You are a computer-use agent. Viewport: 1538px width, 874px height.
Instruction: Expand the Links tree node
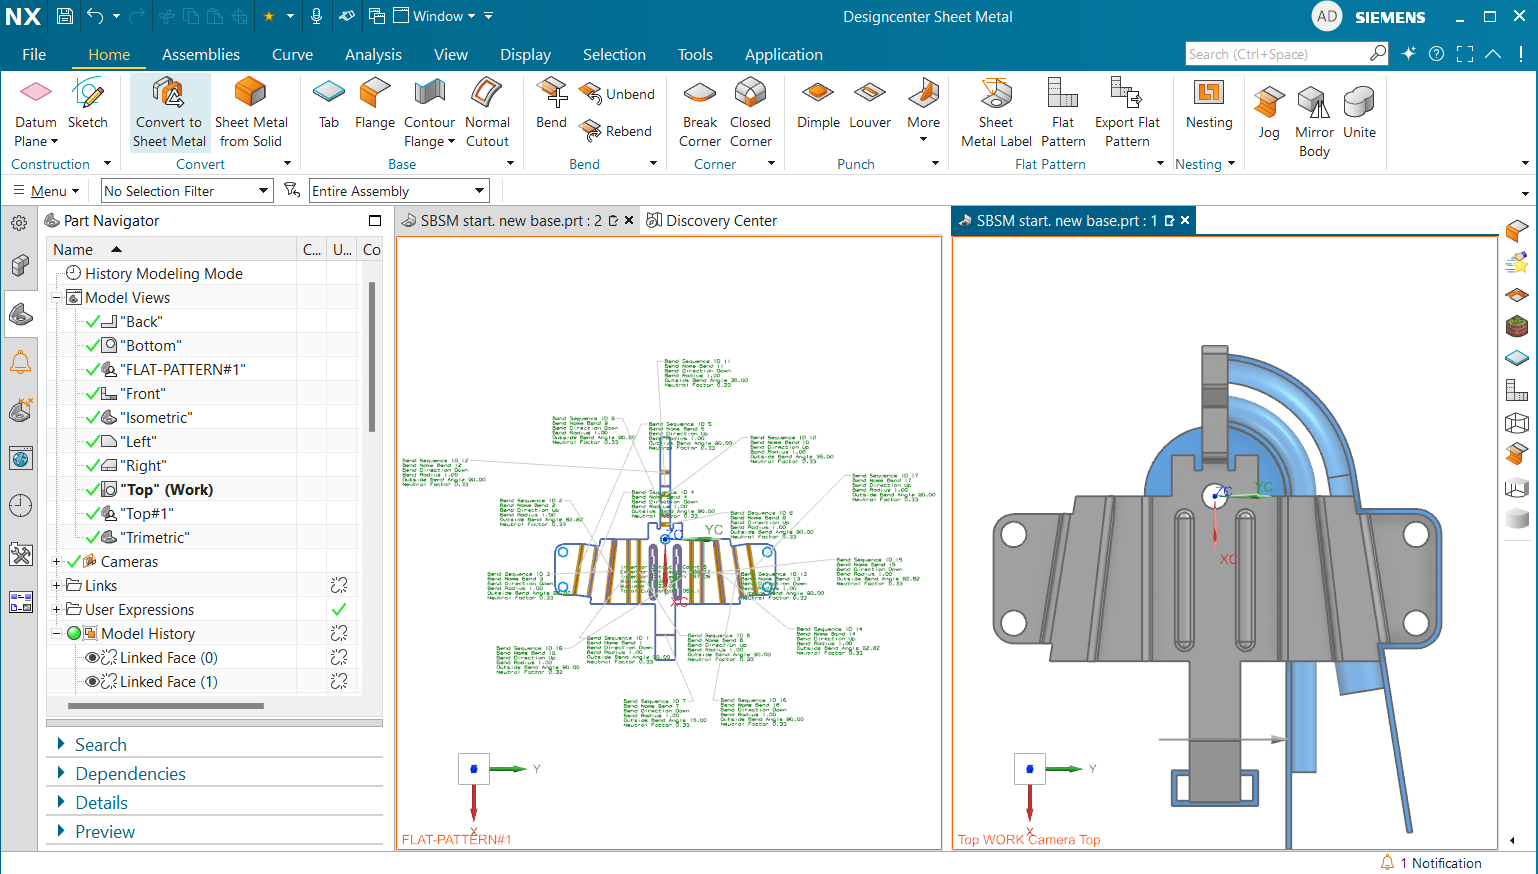tap(56, 585)
